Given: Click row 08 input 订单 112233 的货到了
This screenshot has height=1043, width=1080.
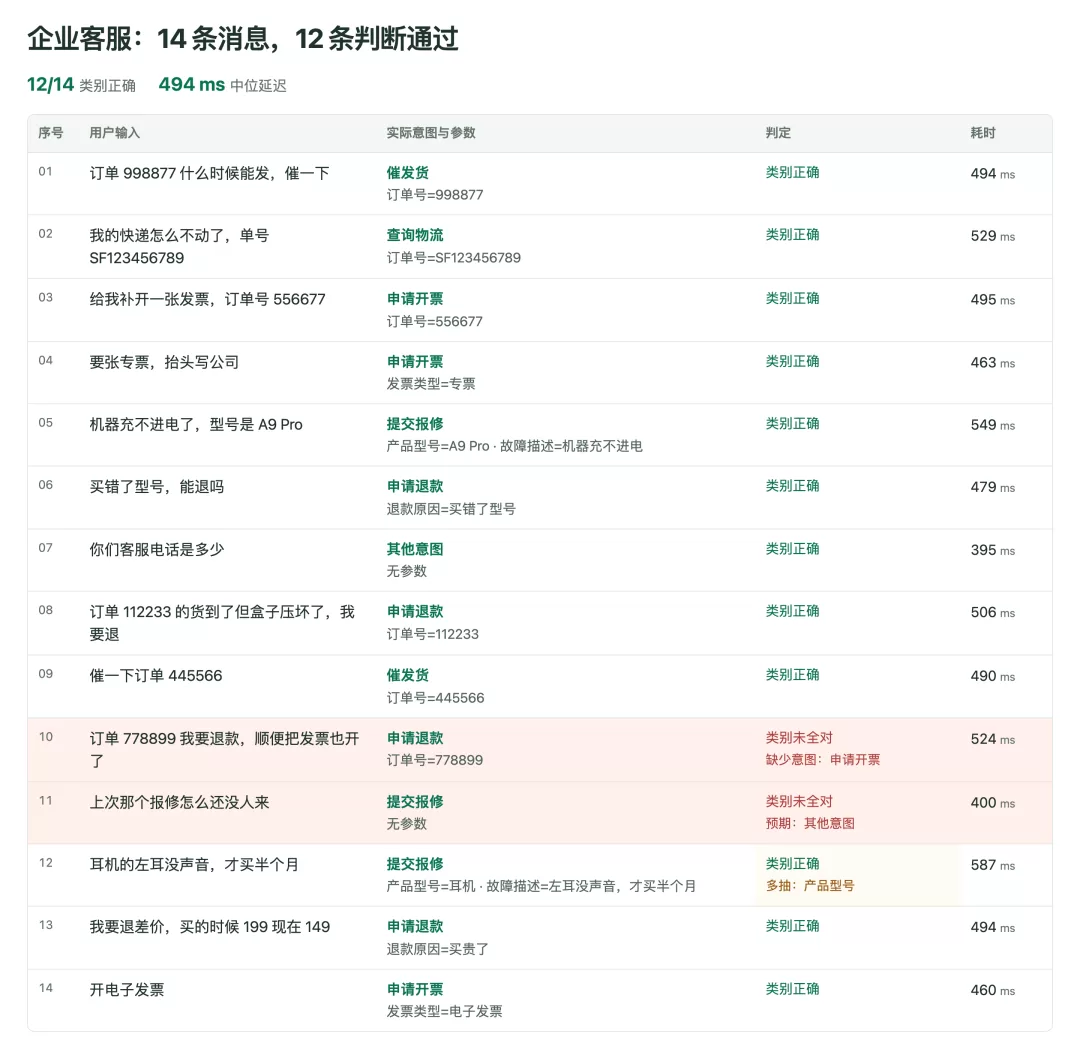Looking at the screenshot, I should point(222,623).
